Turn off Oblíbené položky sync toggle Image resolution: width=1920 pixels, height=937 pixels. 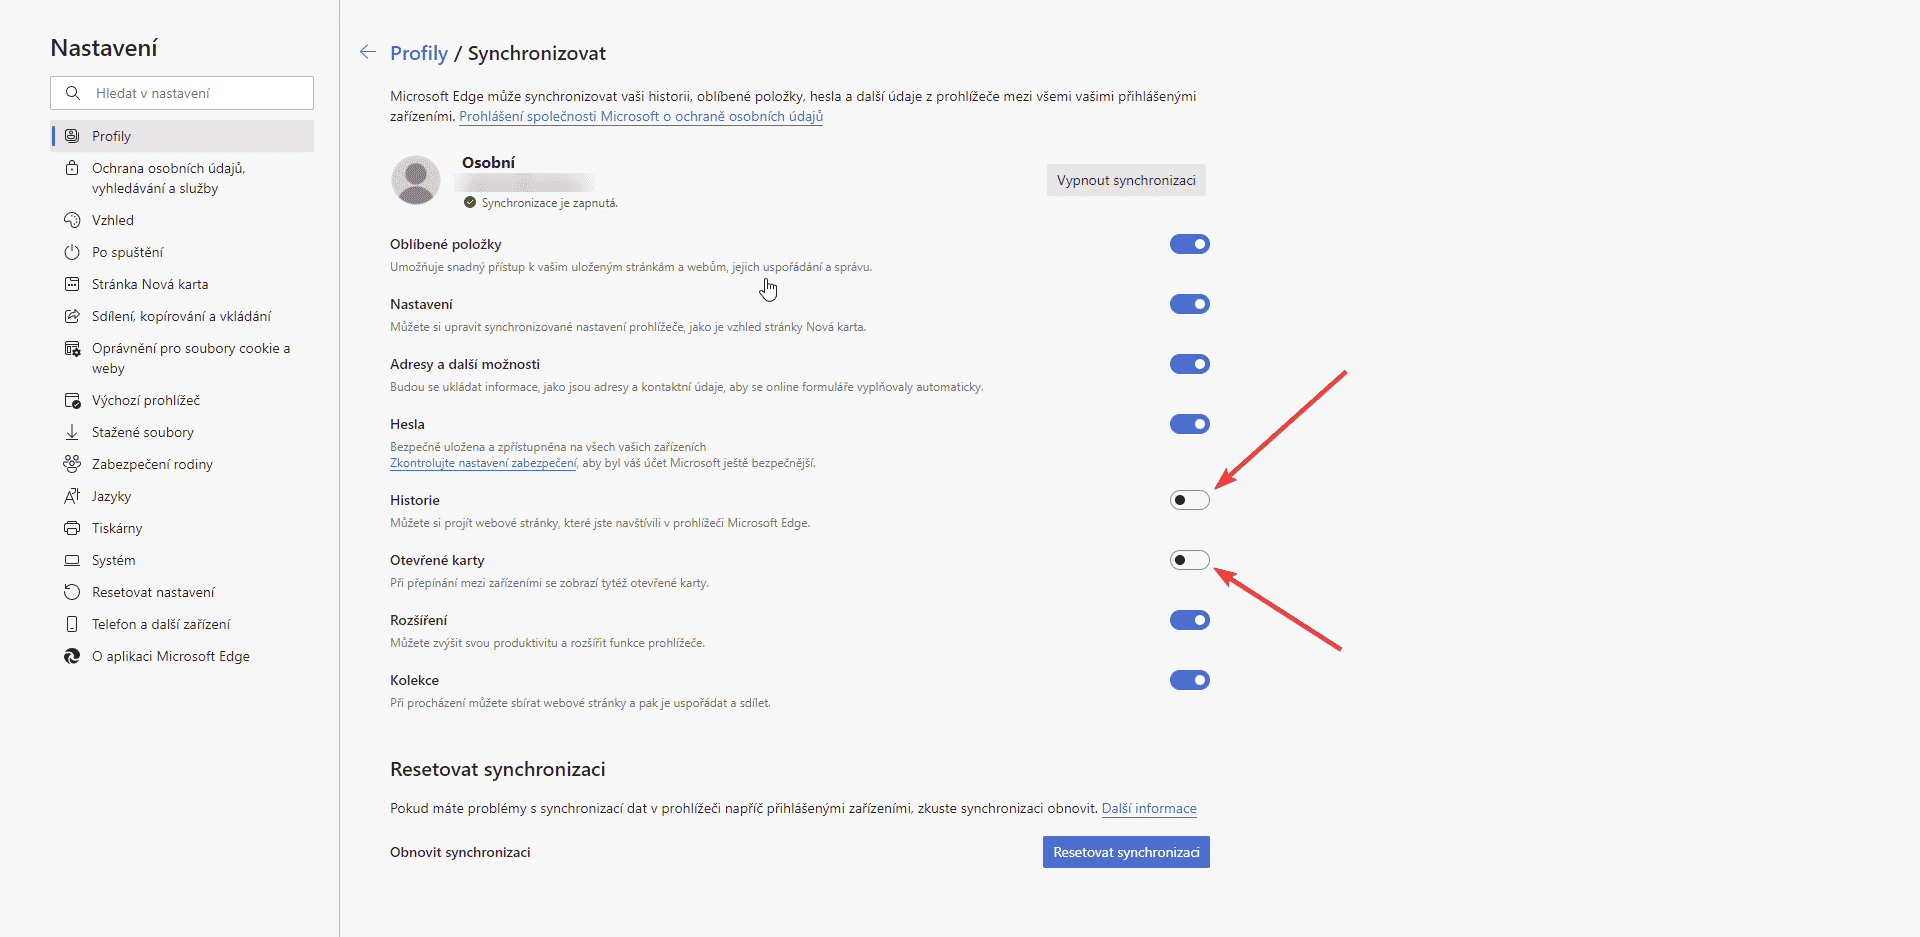(1189, 244)
